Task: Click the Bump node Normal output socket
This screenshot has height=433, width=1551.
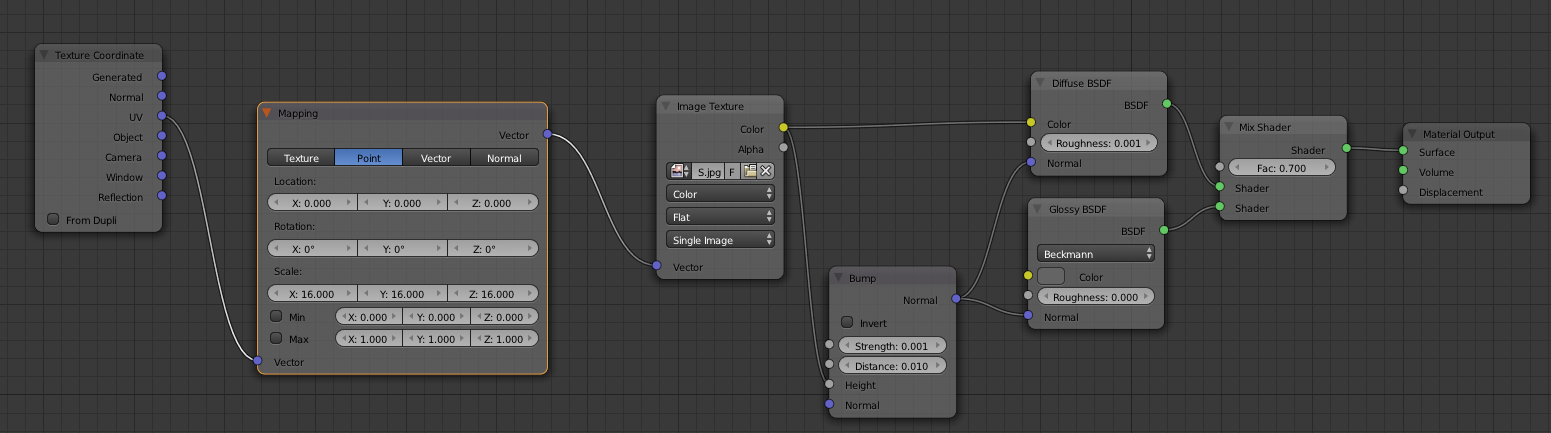Action: click(956, 299)
